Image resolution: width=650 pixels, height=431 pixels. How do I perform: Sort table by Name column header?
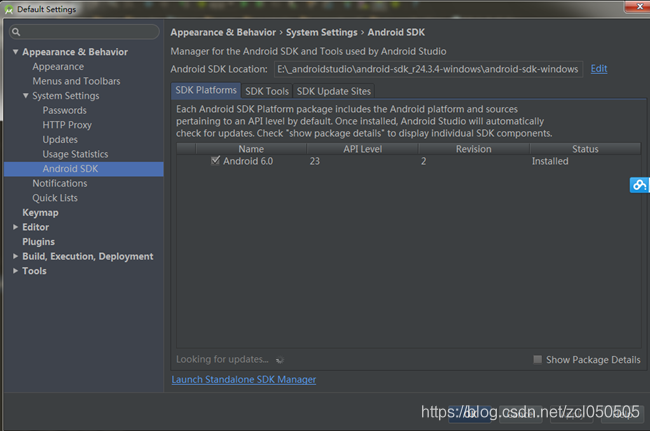pos(251,149)
